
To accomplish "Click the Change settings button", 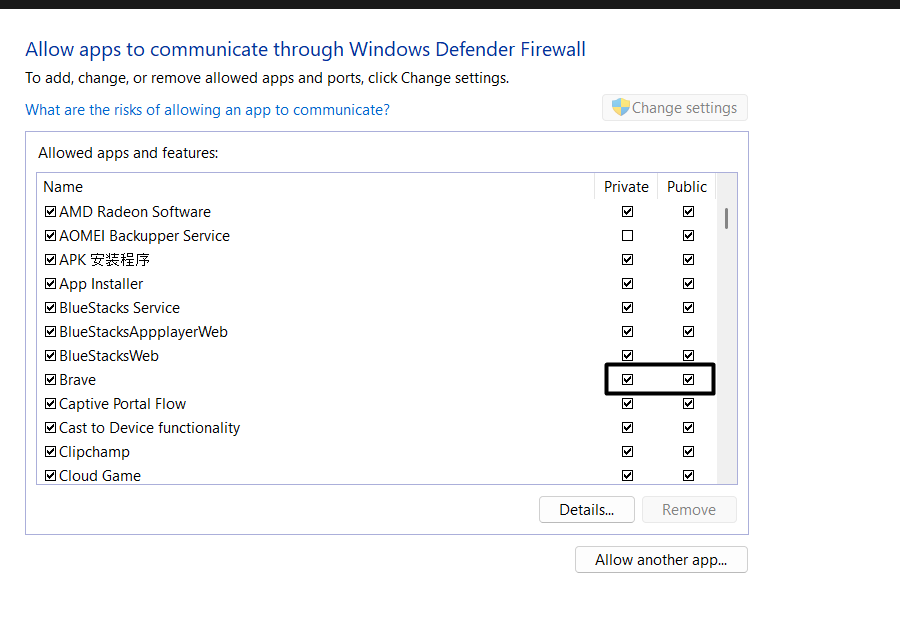I will click(x=675, y=108).
